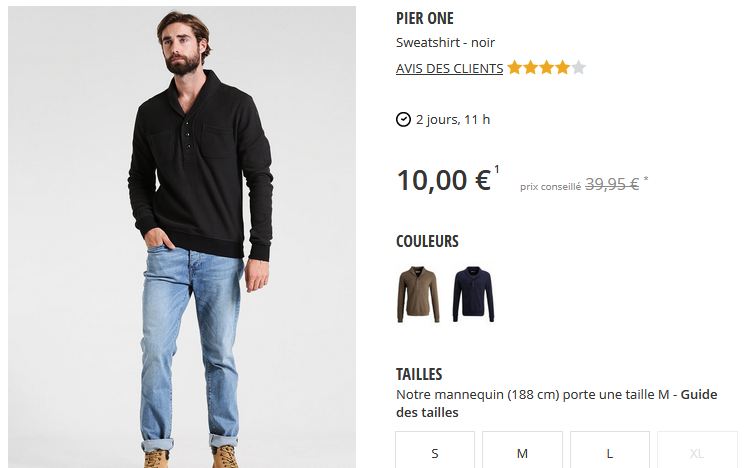The image size is (748, 468).
Task: Click the third gold rating star
Action: coord(546,68)
